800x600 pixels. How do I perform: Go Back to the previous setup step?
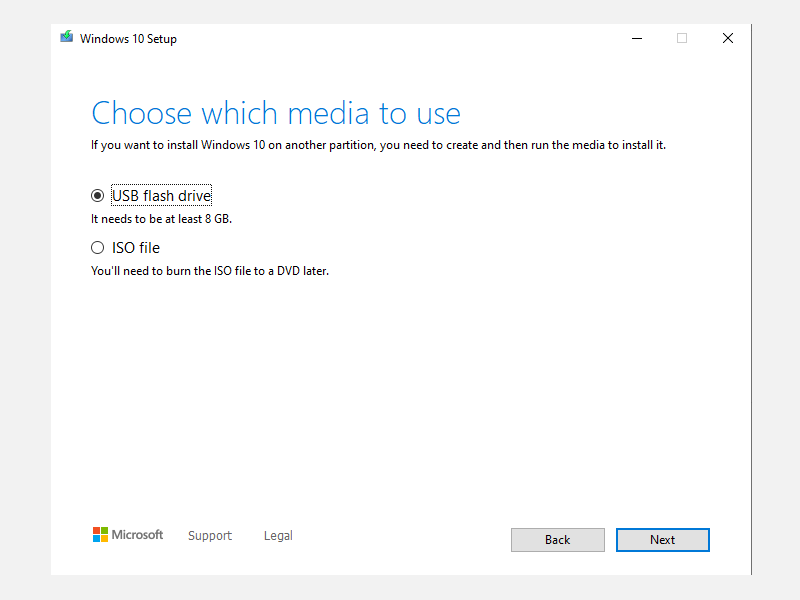coord(558,540)
